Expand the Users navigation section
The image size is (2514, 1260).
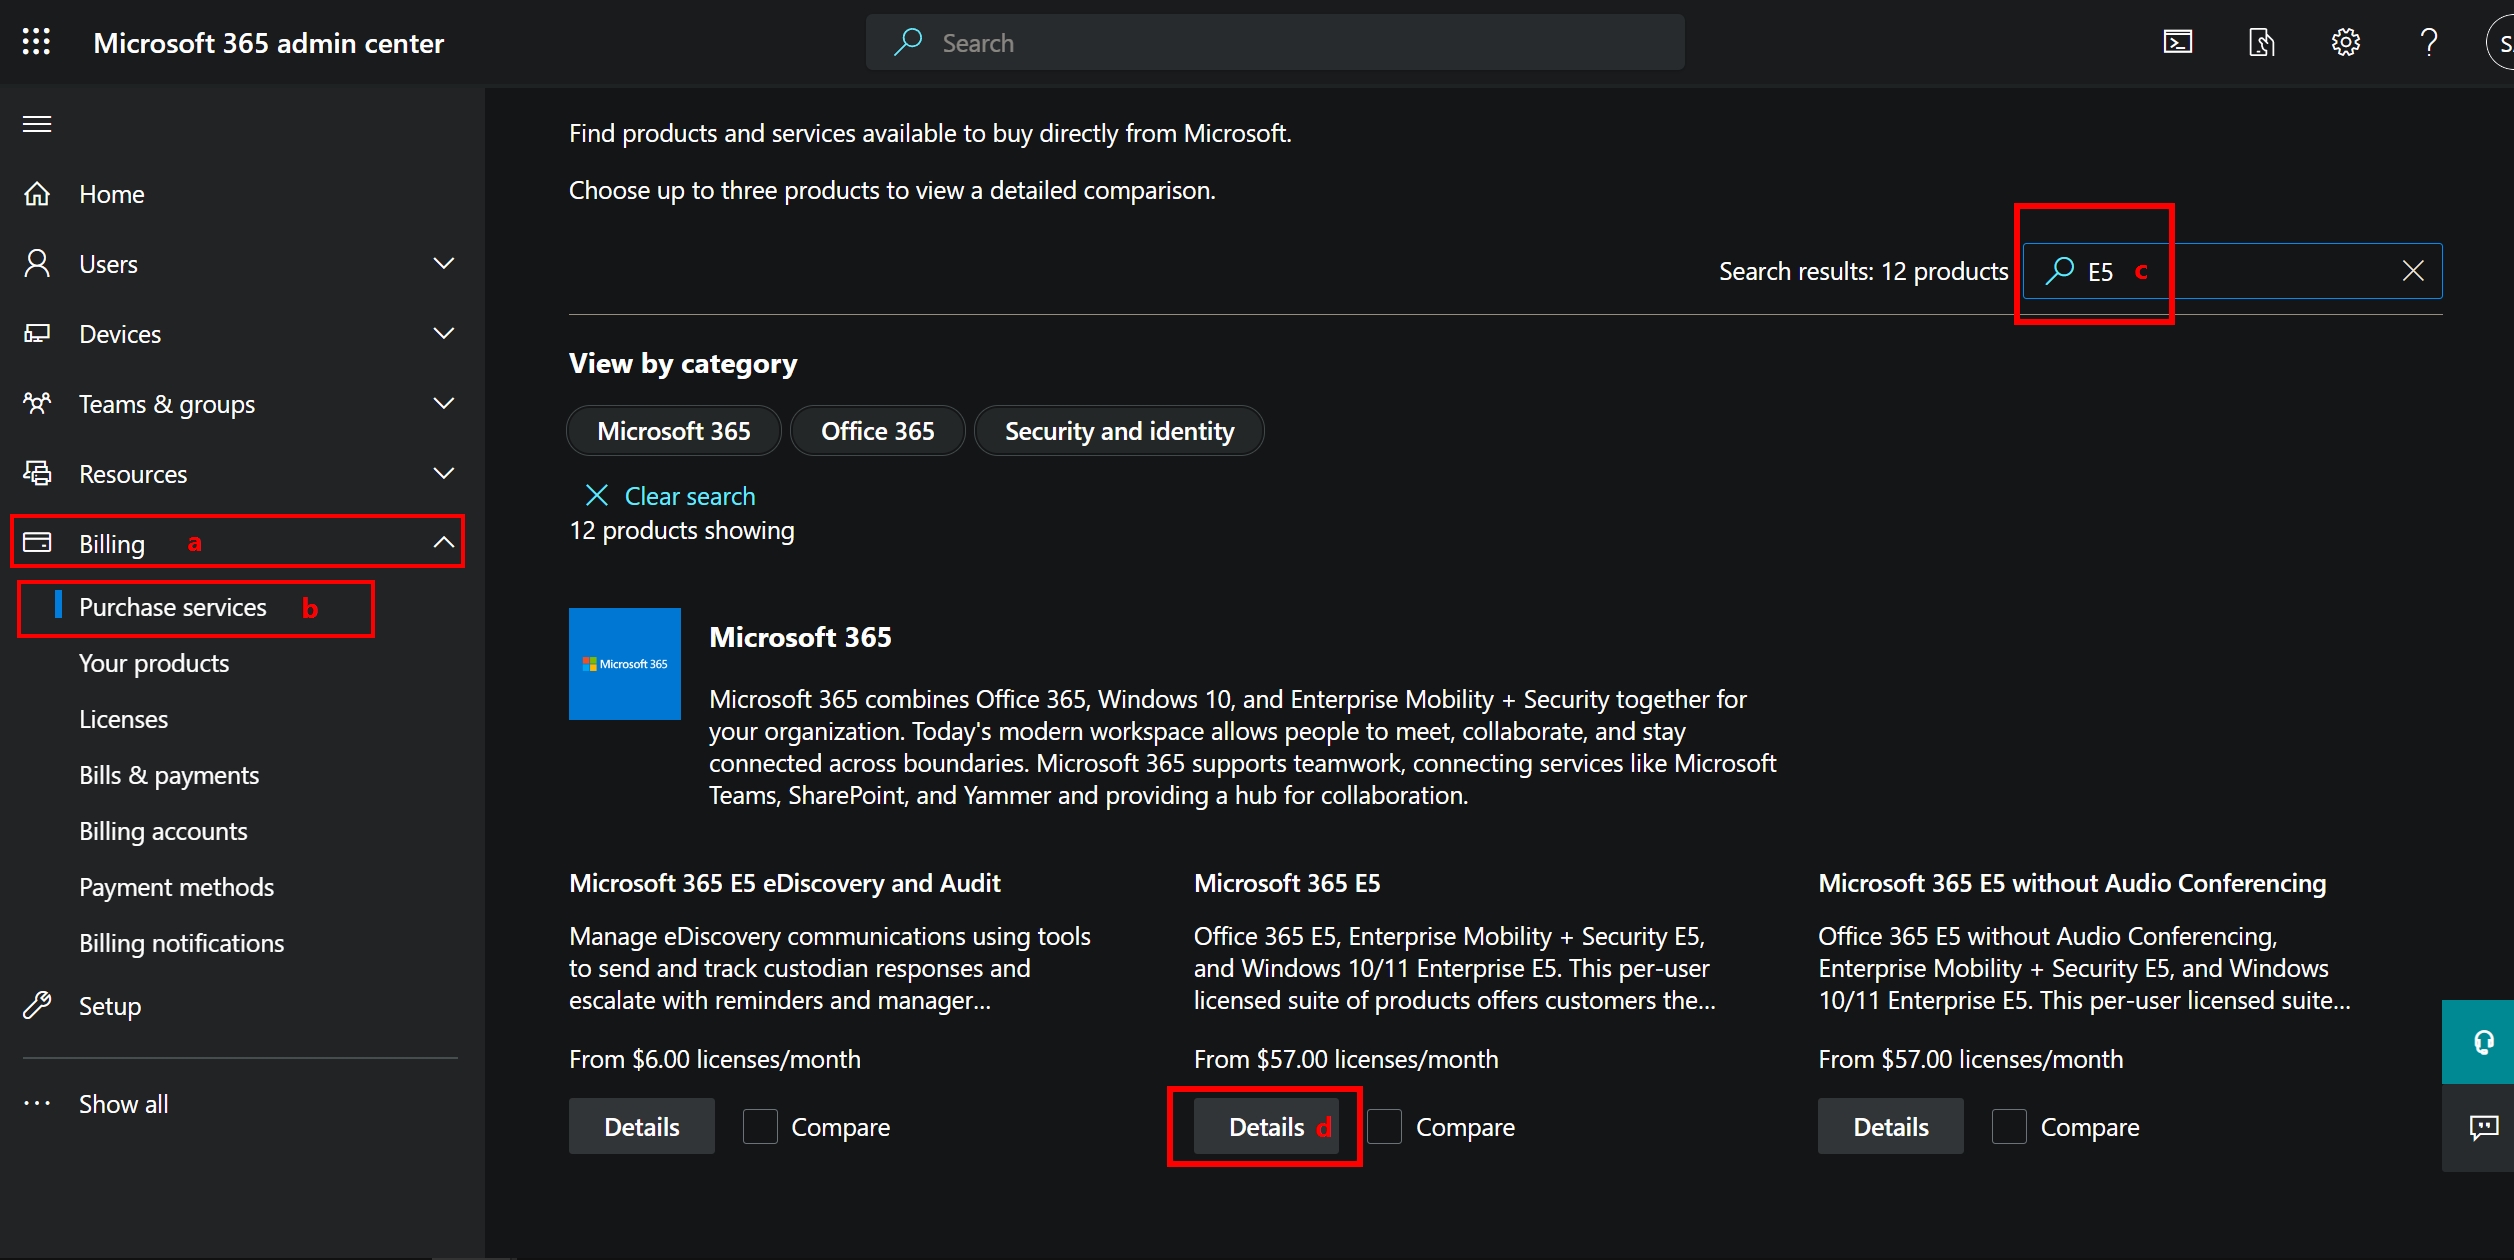(x=443, y=264)
